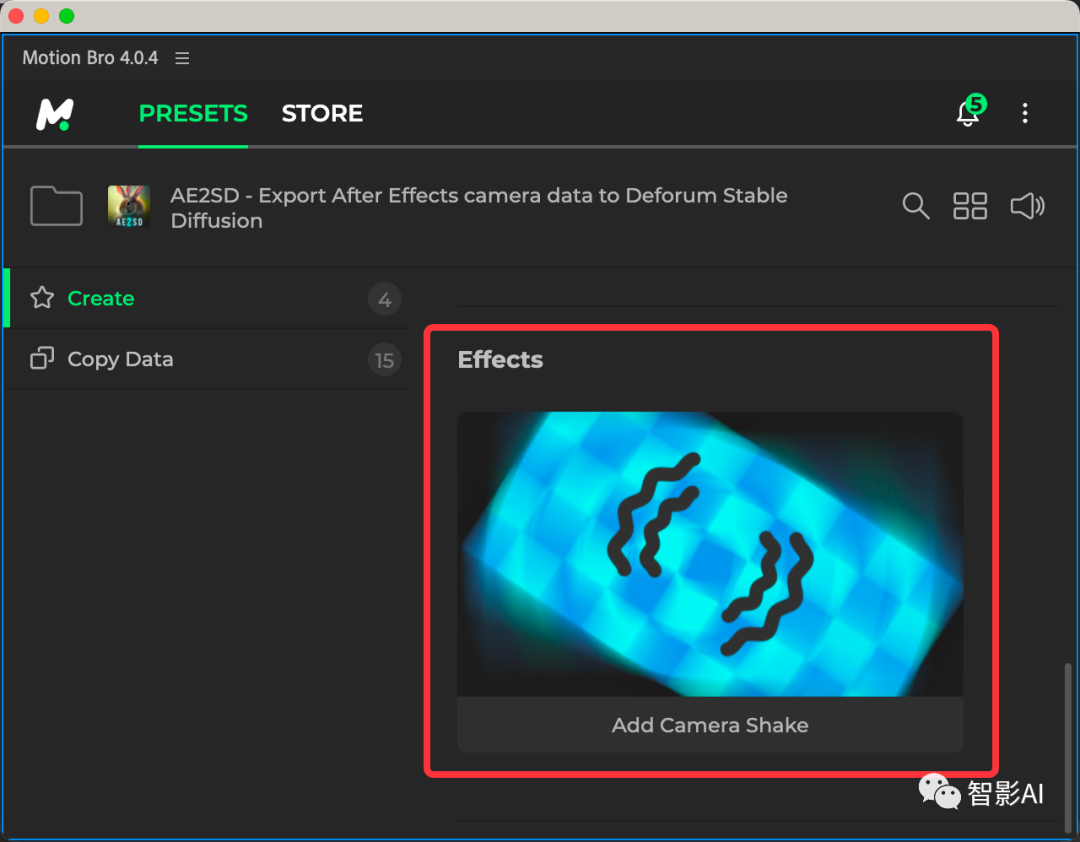This screenshot has height=842, width=1080.
Task: Switch to the PRESETS tab
Action: pyautogui.click(x=193, y=113)
